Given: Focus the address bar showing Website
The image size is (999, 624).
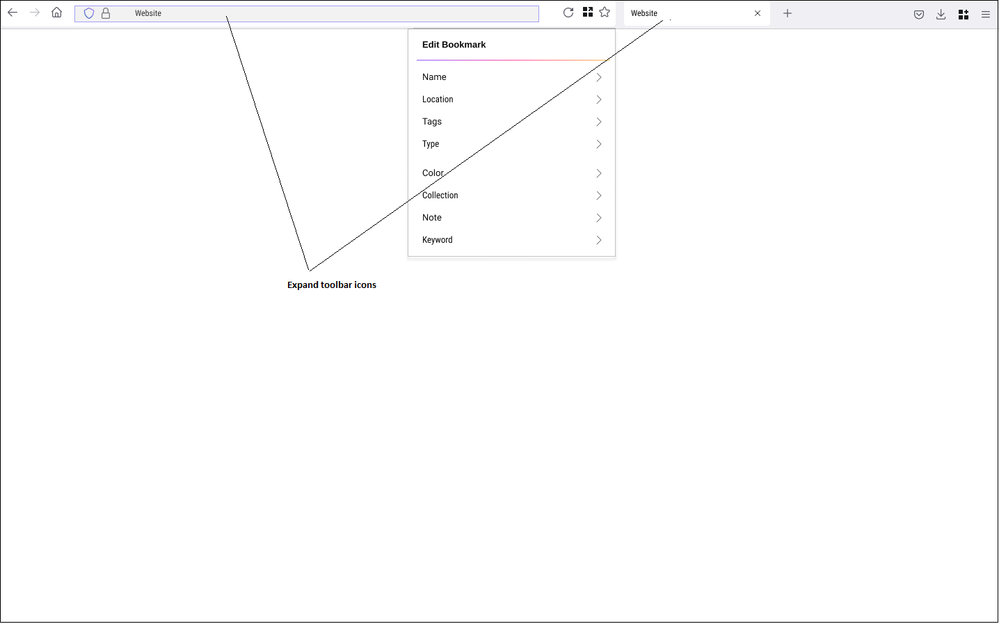Looking at the screenshot, I should [x=330, y=14].
